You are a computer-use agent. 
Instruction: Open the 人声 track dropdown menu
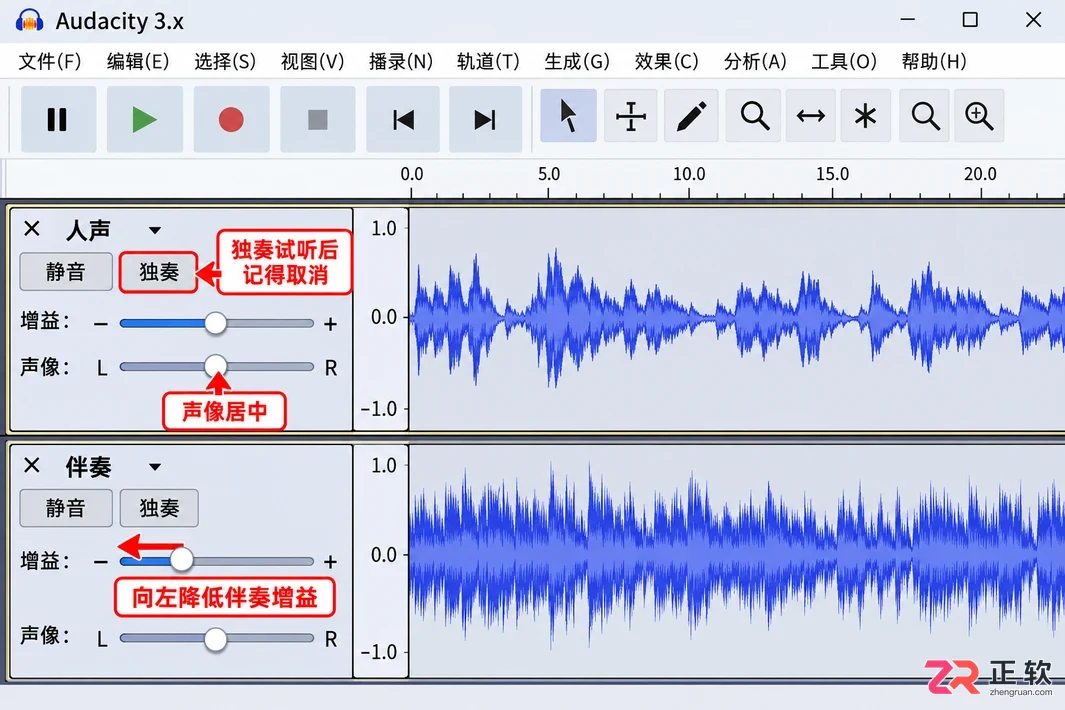click(x=155, y=230)
